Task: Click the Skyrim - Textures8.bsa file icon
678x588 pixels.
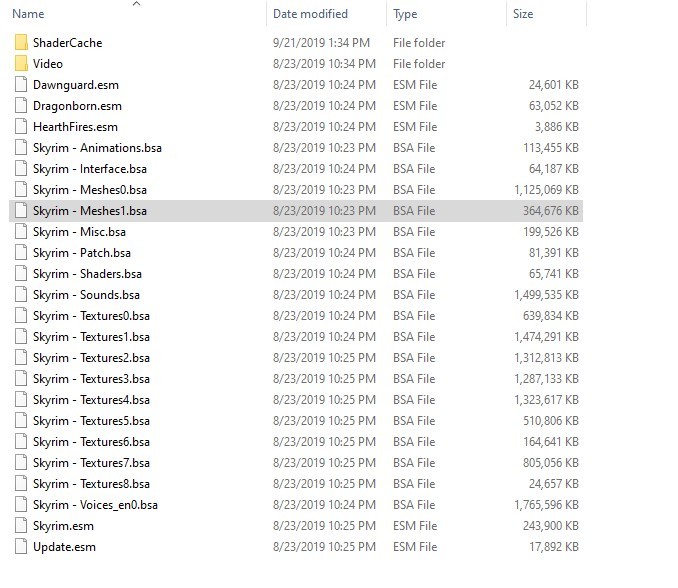Action: (x=21, y=484)
